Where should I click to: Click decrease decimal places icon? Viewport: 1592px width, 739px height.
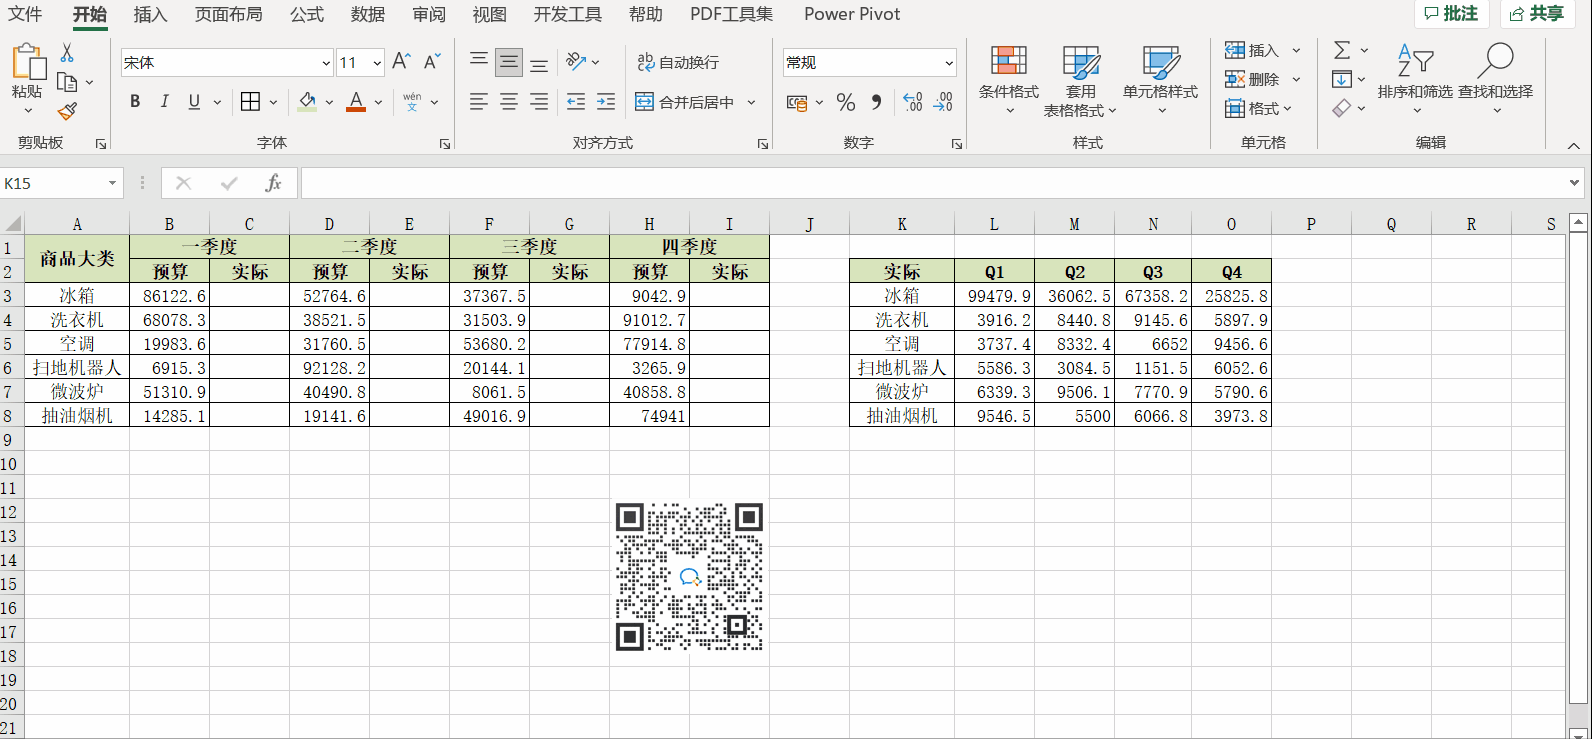pyautogui.click(x=943, y=102)
